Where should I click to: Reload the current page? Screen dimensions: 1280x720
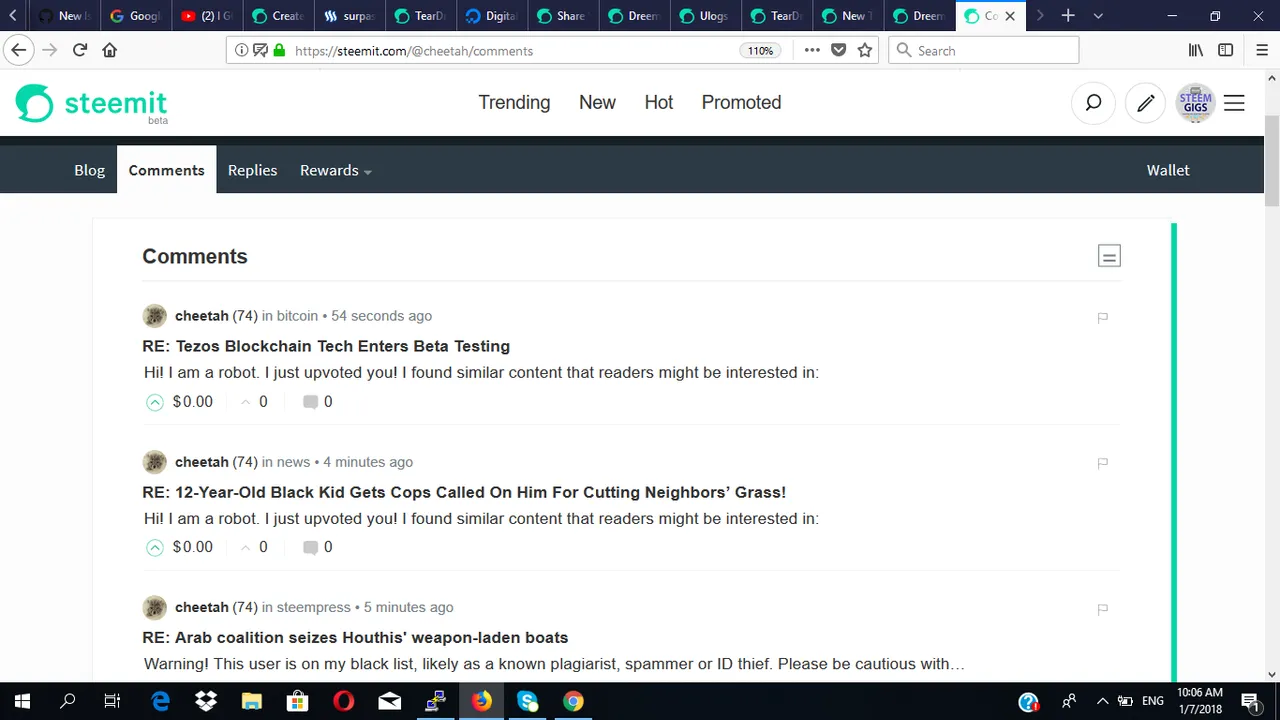coord(80,50)
